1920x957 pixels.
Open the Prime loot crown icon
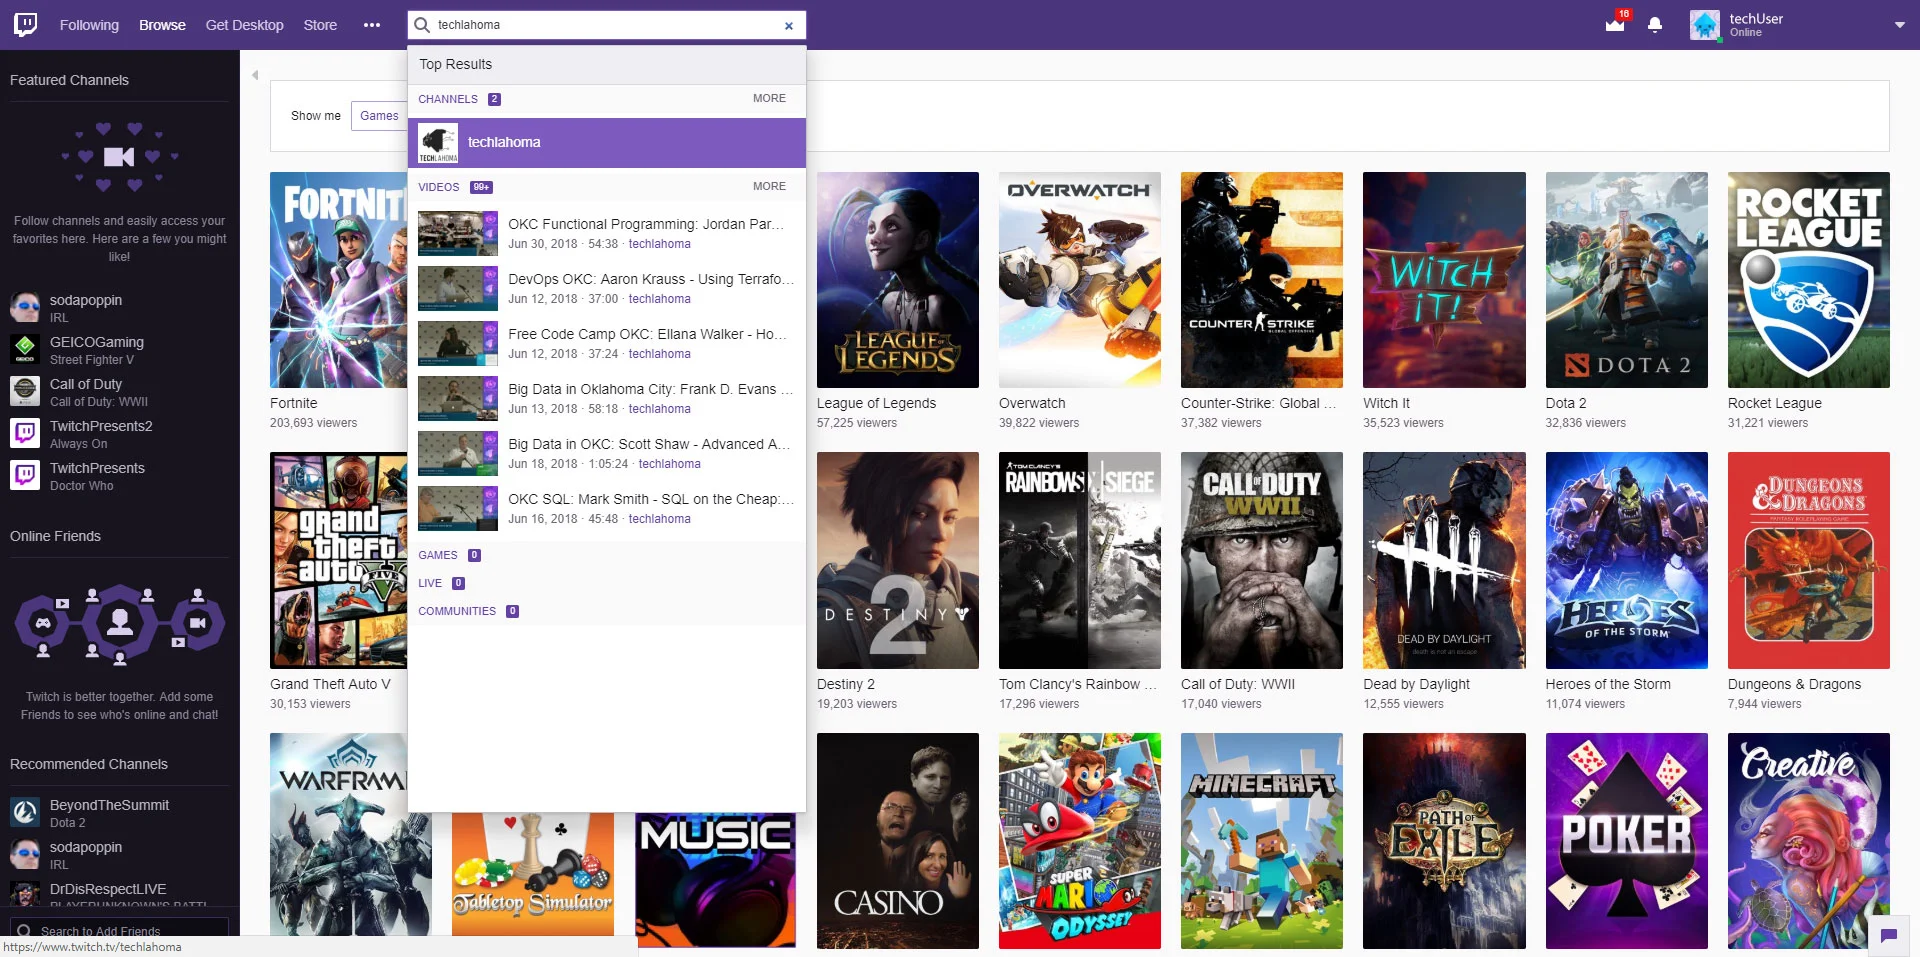[1615, 24]
